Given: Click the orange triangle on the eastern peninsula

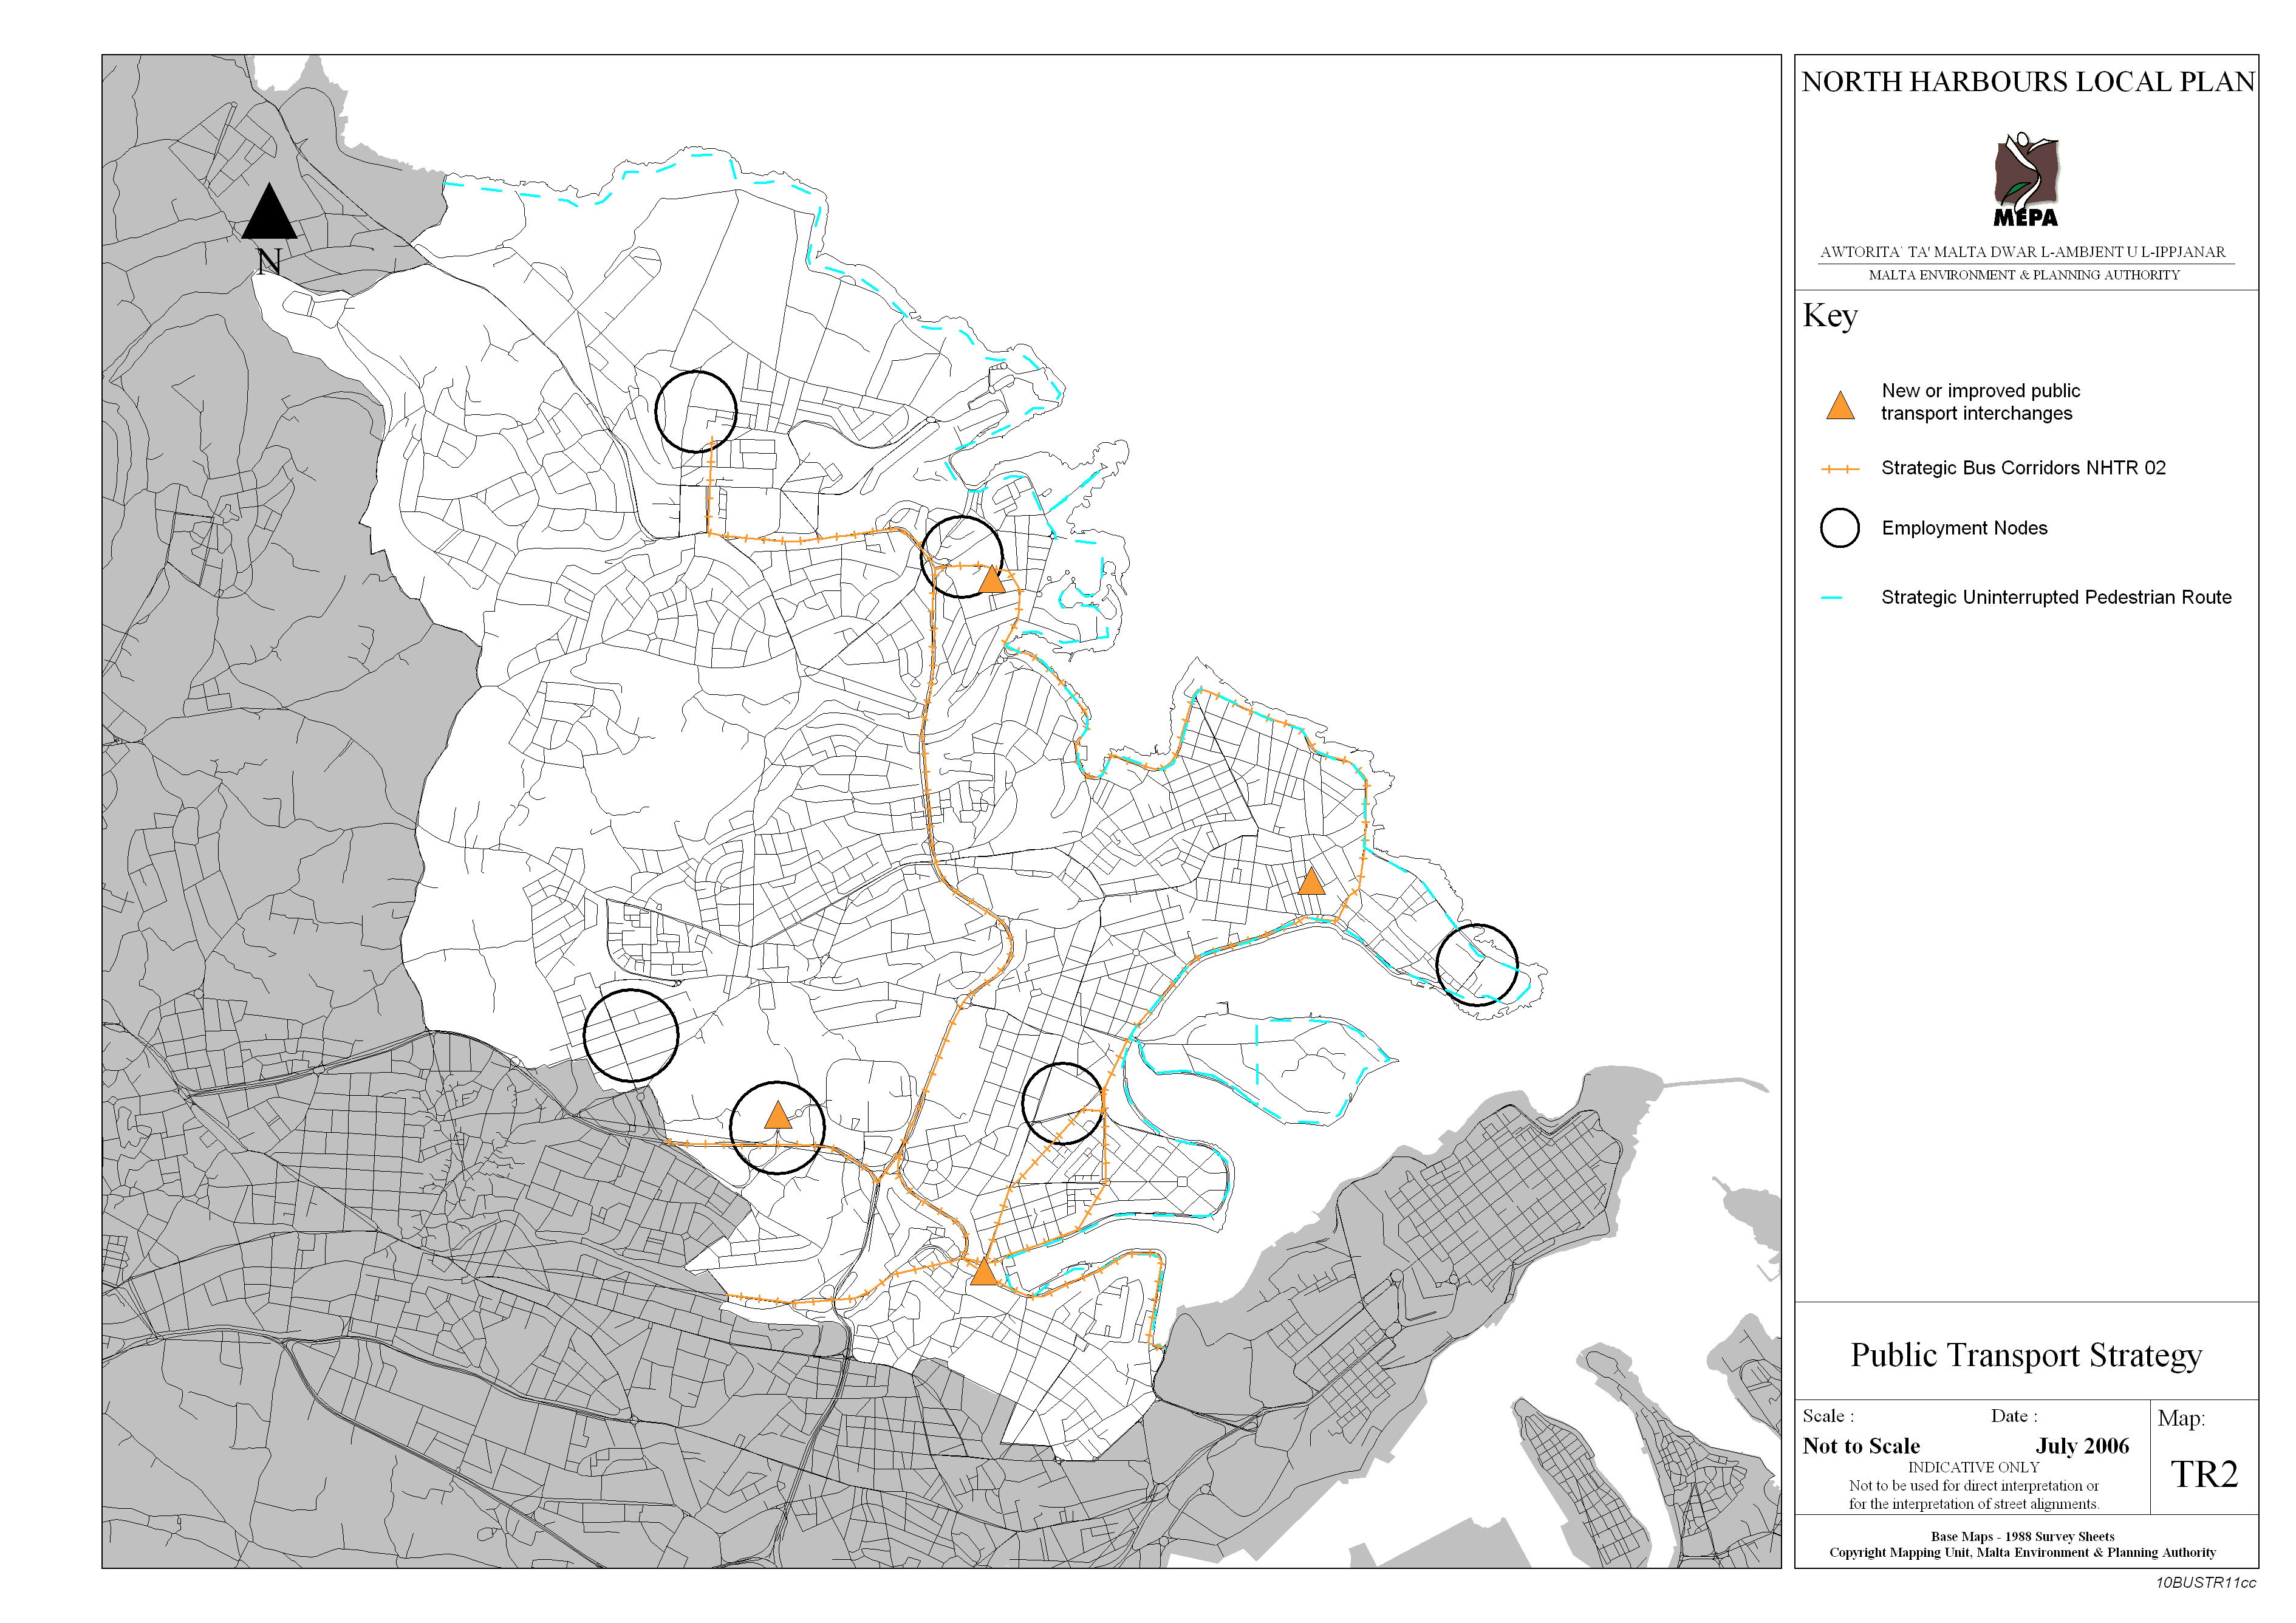Looking at the screenshot, I should (x=1311, y=881).
